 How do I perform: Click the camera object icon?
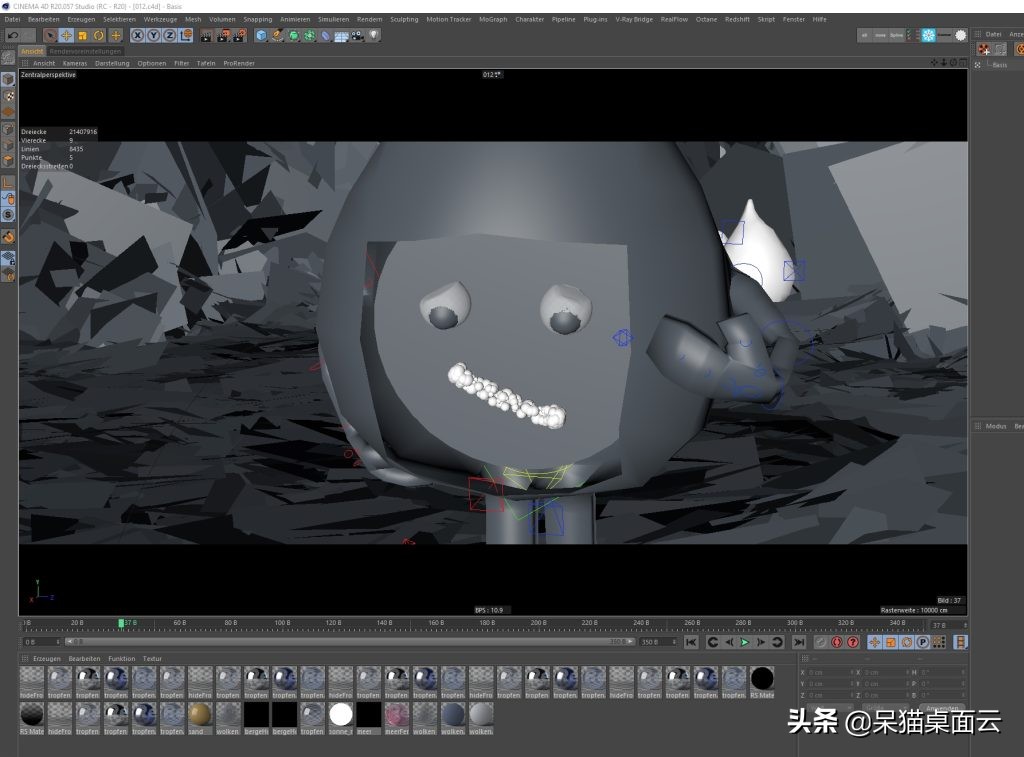tap(357, 35)
